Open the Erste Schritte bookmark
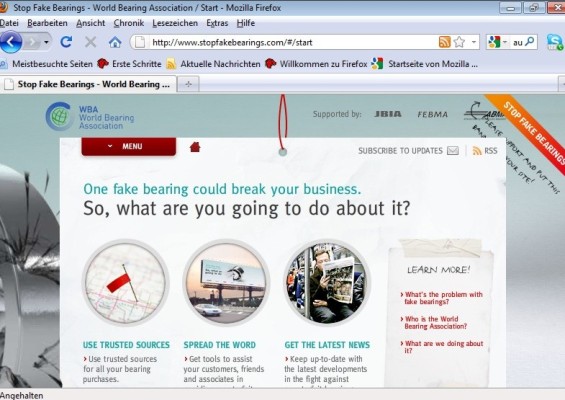This screenshot has height=400, width=565. [x=129, y=64]
